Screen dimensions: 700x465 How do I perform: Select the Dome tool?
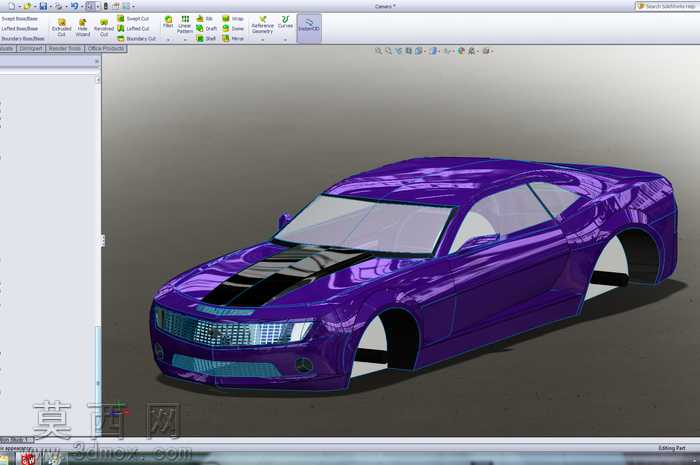[x=233, y=29]
